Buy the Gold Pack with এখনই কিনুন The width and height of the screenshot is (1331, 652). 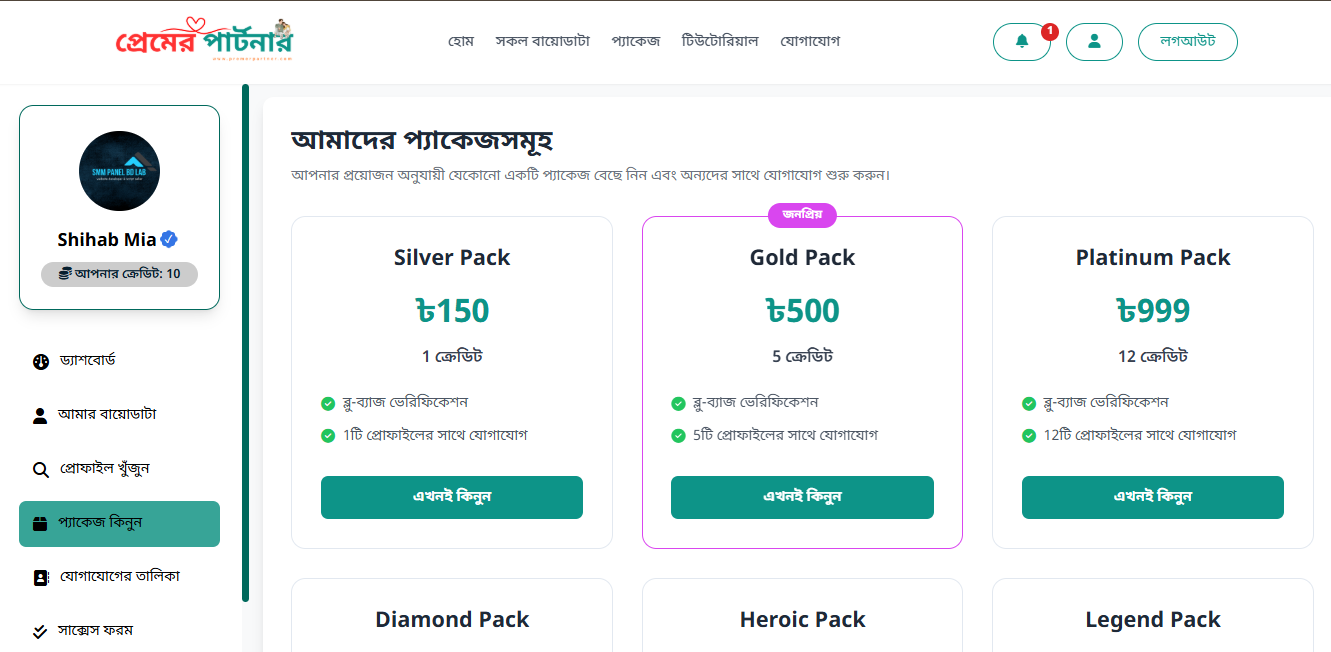802,497
